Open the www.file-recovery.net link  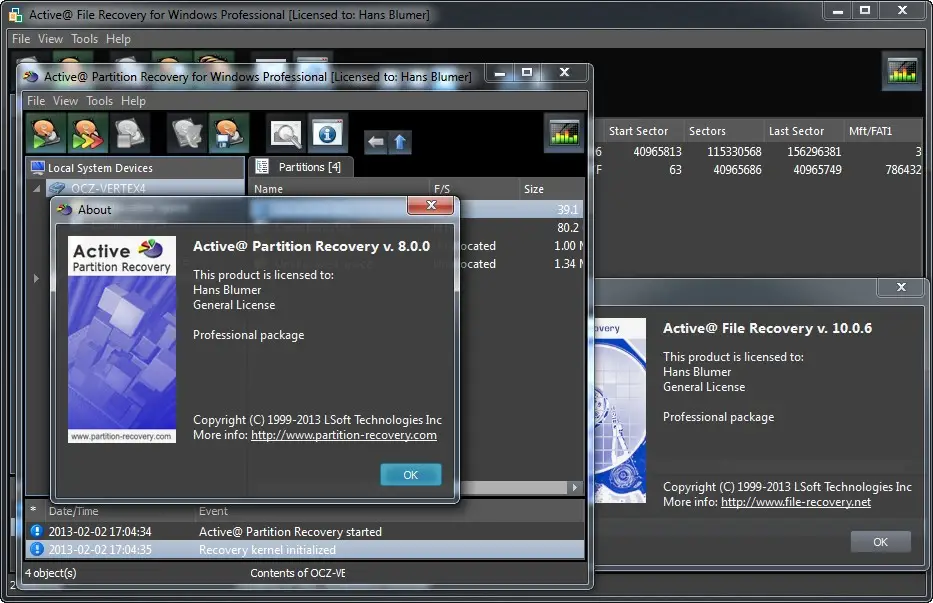(x=796, y=501)
